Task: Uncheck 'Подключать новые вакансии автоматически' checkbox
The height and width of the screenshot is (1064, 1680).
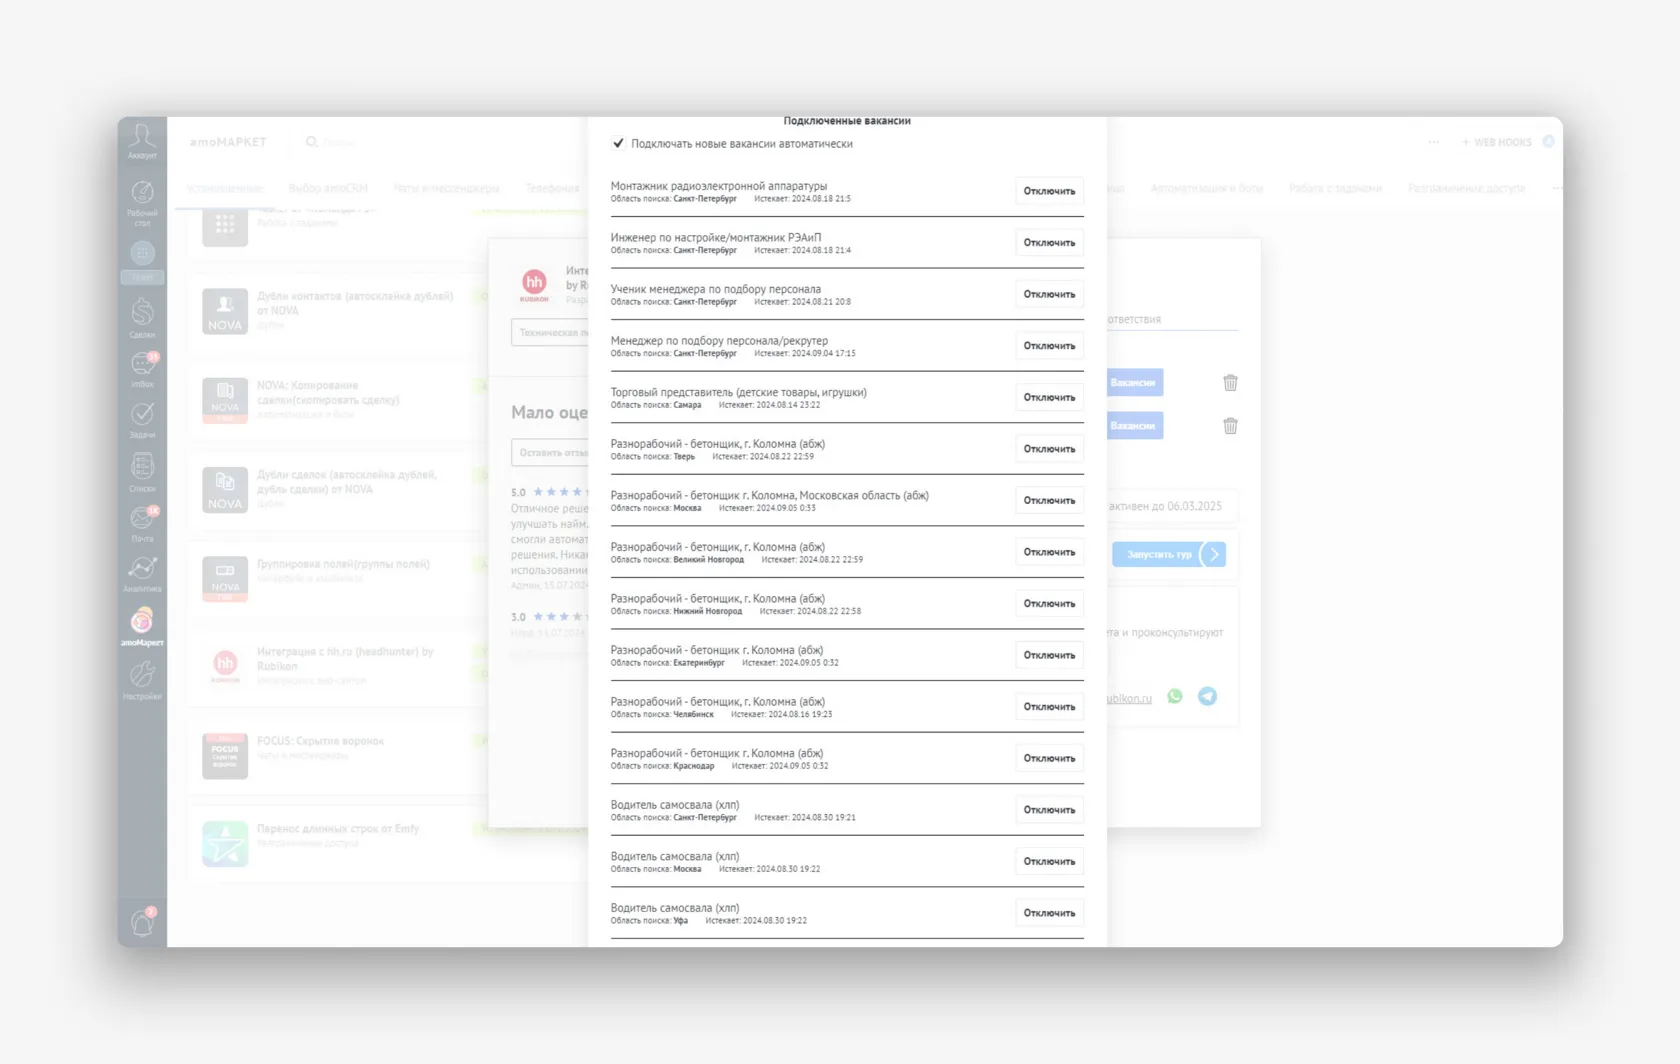Action: (x=618, y=144)
